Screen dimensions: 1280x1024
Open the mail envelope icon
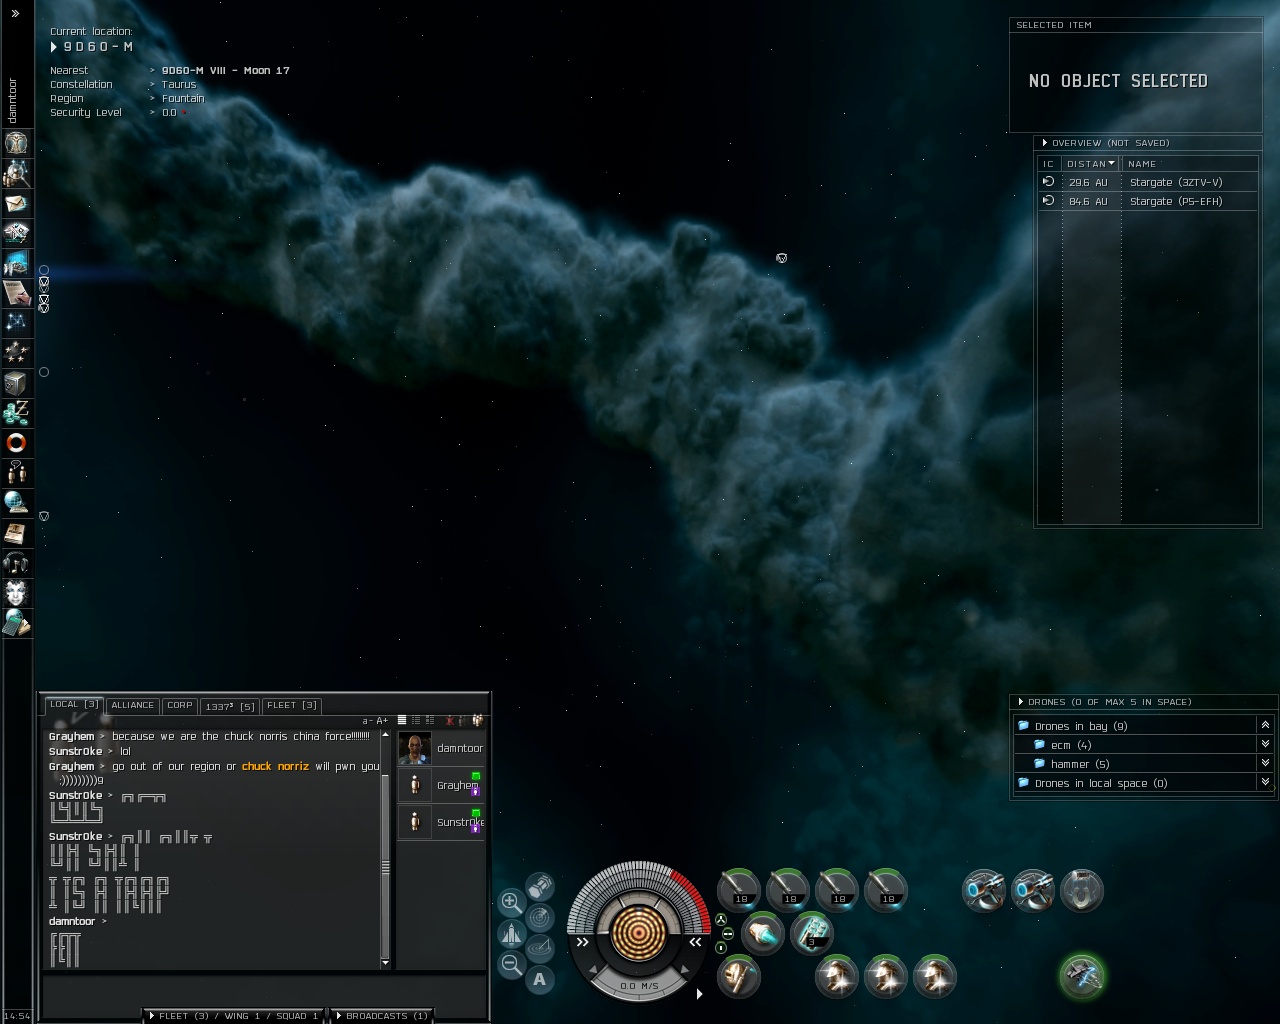[16, 203]
